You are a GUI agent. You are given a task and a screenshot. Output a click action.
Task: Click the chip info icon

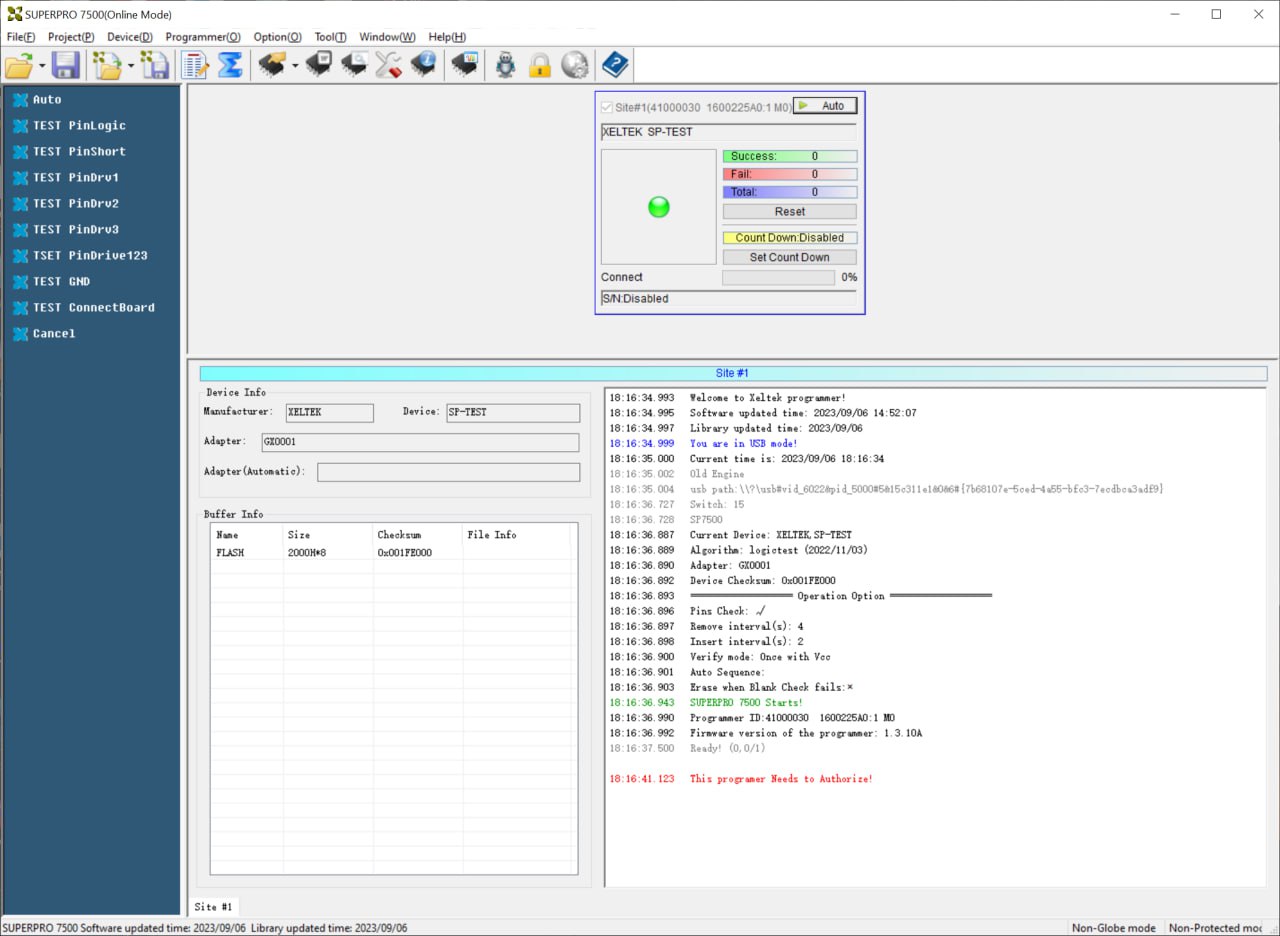tap(423, 66)
